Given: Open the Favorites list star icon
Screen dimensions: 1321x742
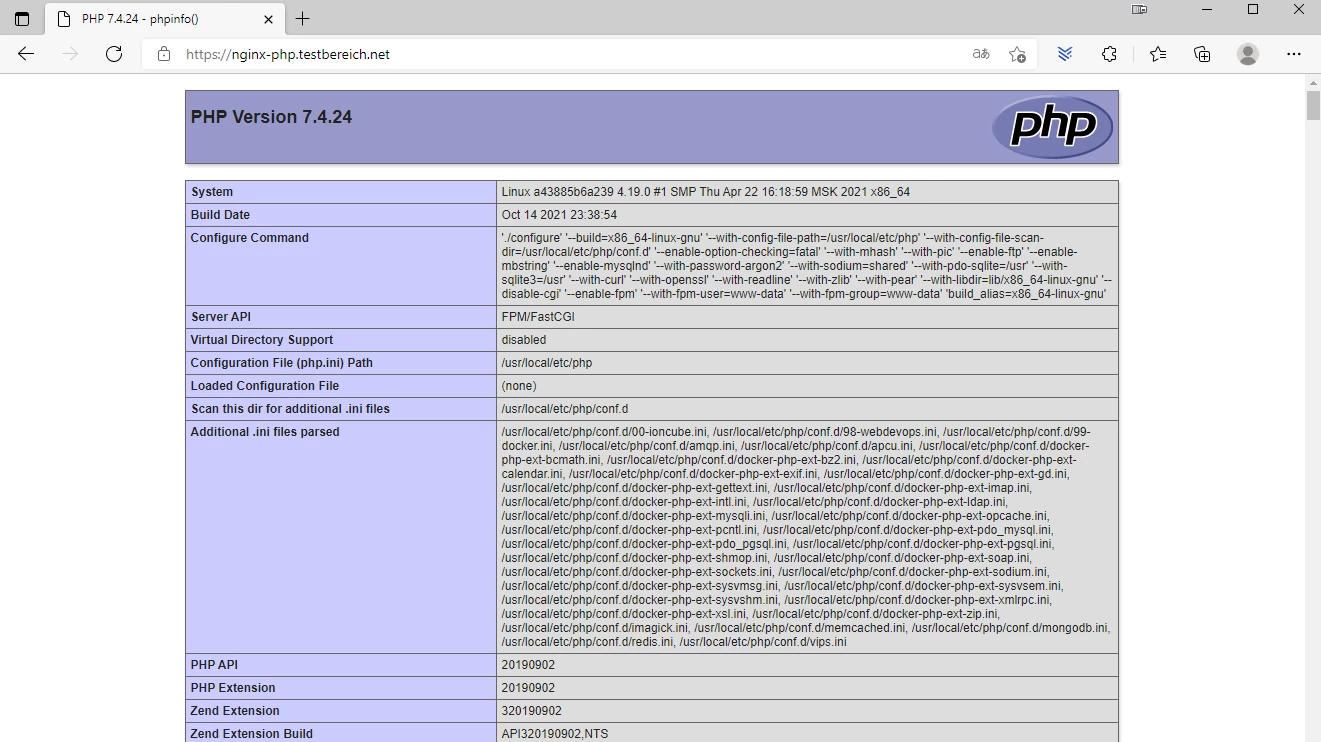Looking at the screenshot, I should [1157, 54].
